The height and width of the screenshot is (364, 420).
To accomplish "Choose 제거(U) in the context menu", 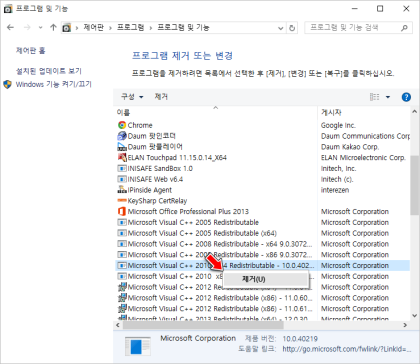I will pos(265,279).
